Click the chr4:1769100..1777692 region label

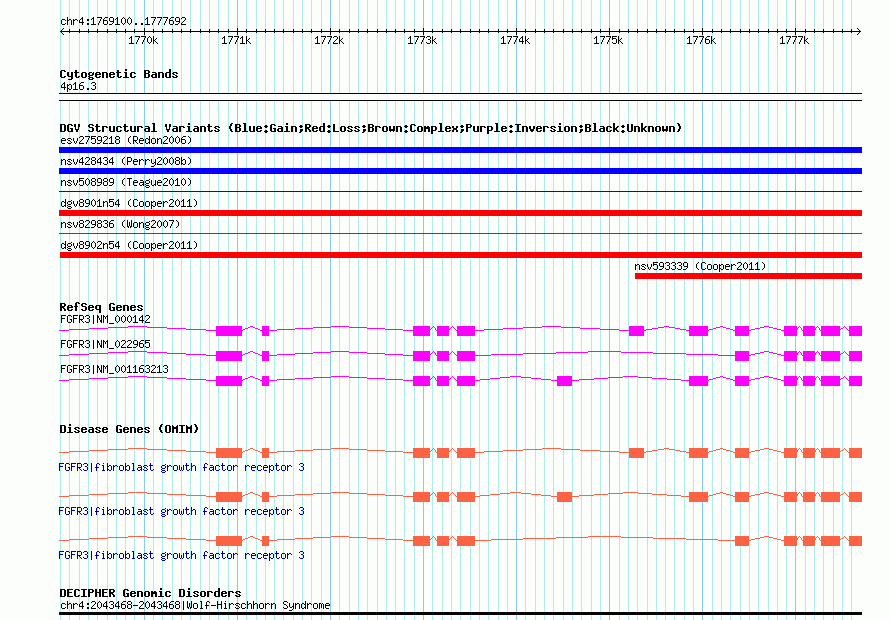click(x=123, y=21)
